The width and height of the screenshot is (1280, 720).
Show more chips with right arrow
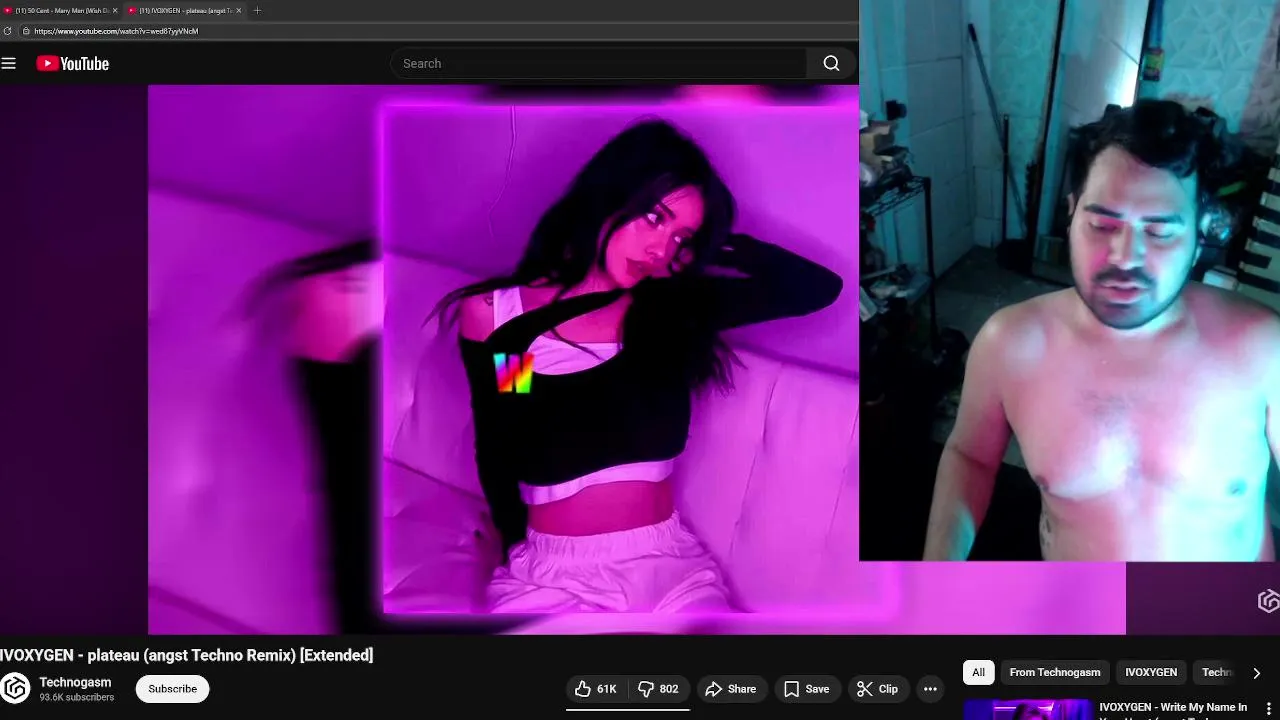1256,673
